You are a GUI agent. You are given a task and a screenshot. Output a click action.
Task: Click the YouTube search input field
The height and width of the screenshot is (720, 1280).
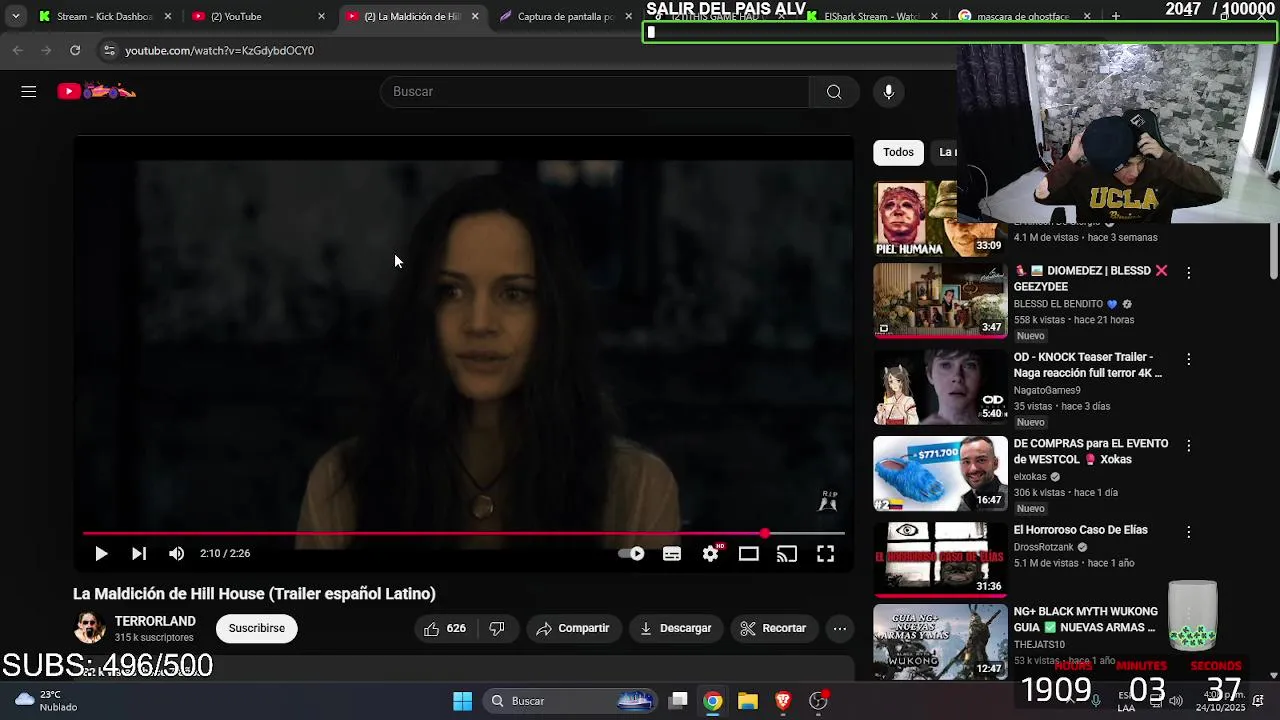point(595,92)
